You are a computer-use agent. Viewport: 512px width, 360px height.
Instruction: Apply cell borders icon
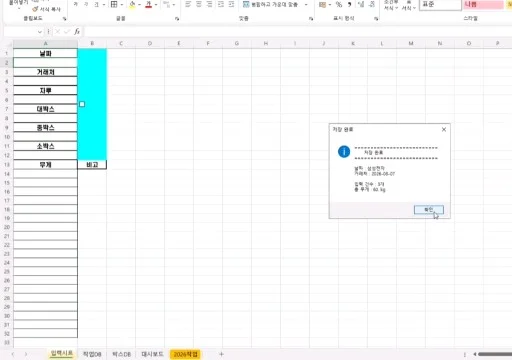[114, 4]
